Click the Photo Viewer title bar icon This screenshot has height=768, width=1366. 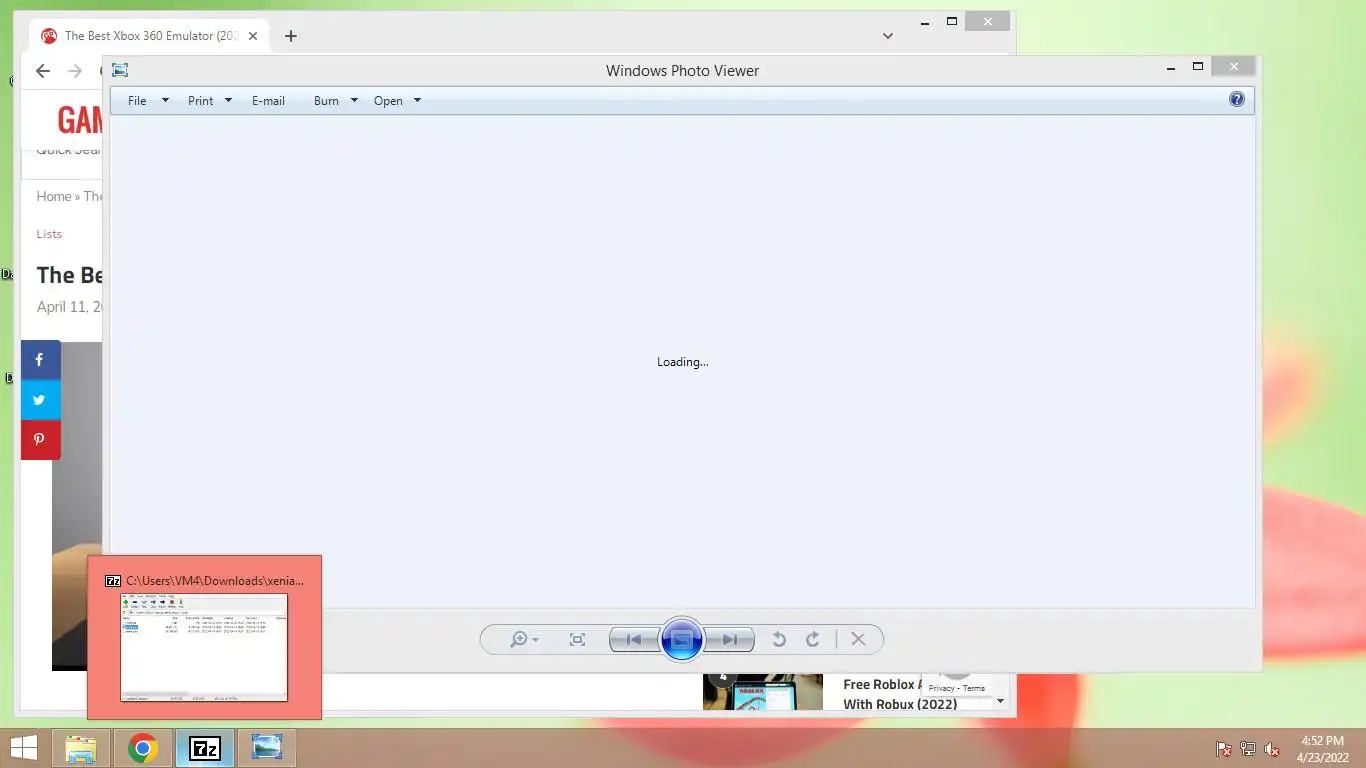(120, 70)
